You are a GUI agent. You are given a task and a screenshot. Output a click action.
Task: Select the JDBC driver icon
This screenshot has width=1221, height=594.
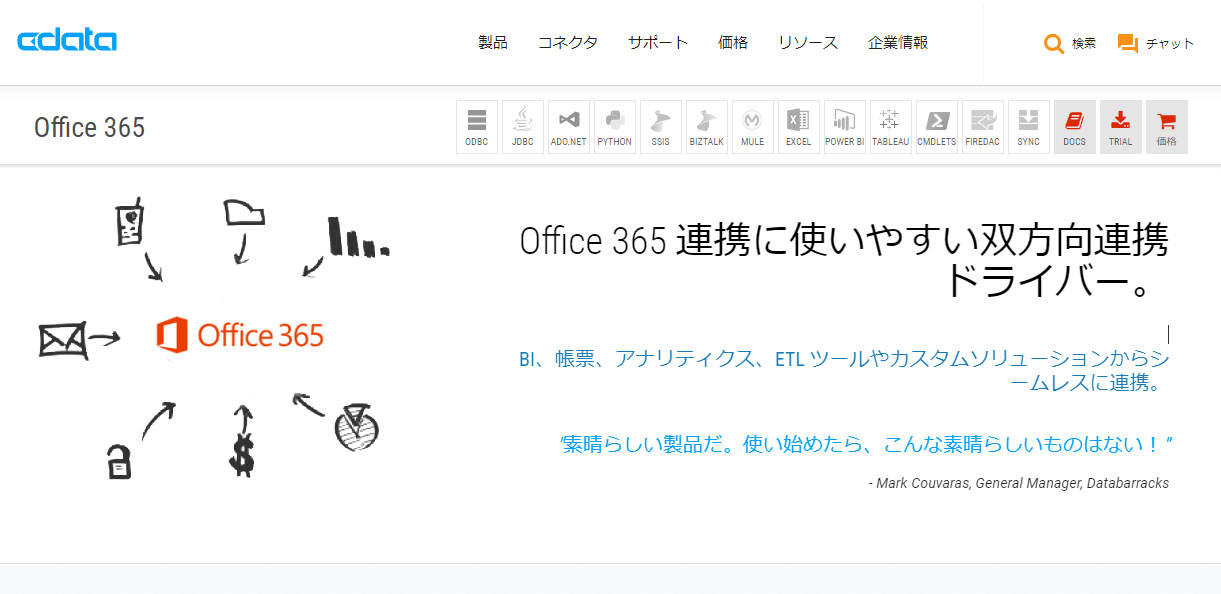pyautogui.click(x=523, y=127)
